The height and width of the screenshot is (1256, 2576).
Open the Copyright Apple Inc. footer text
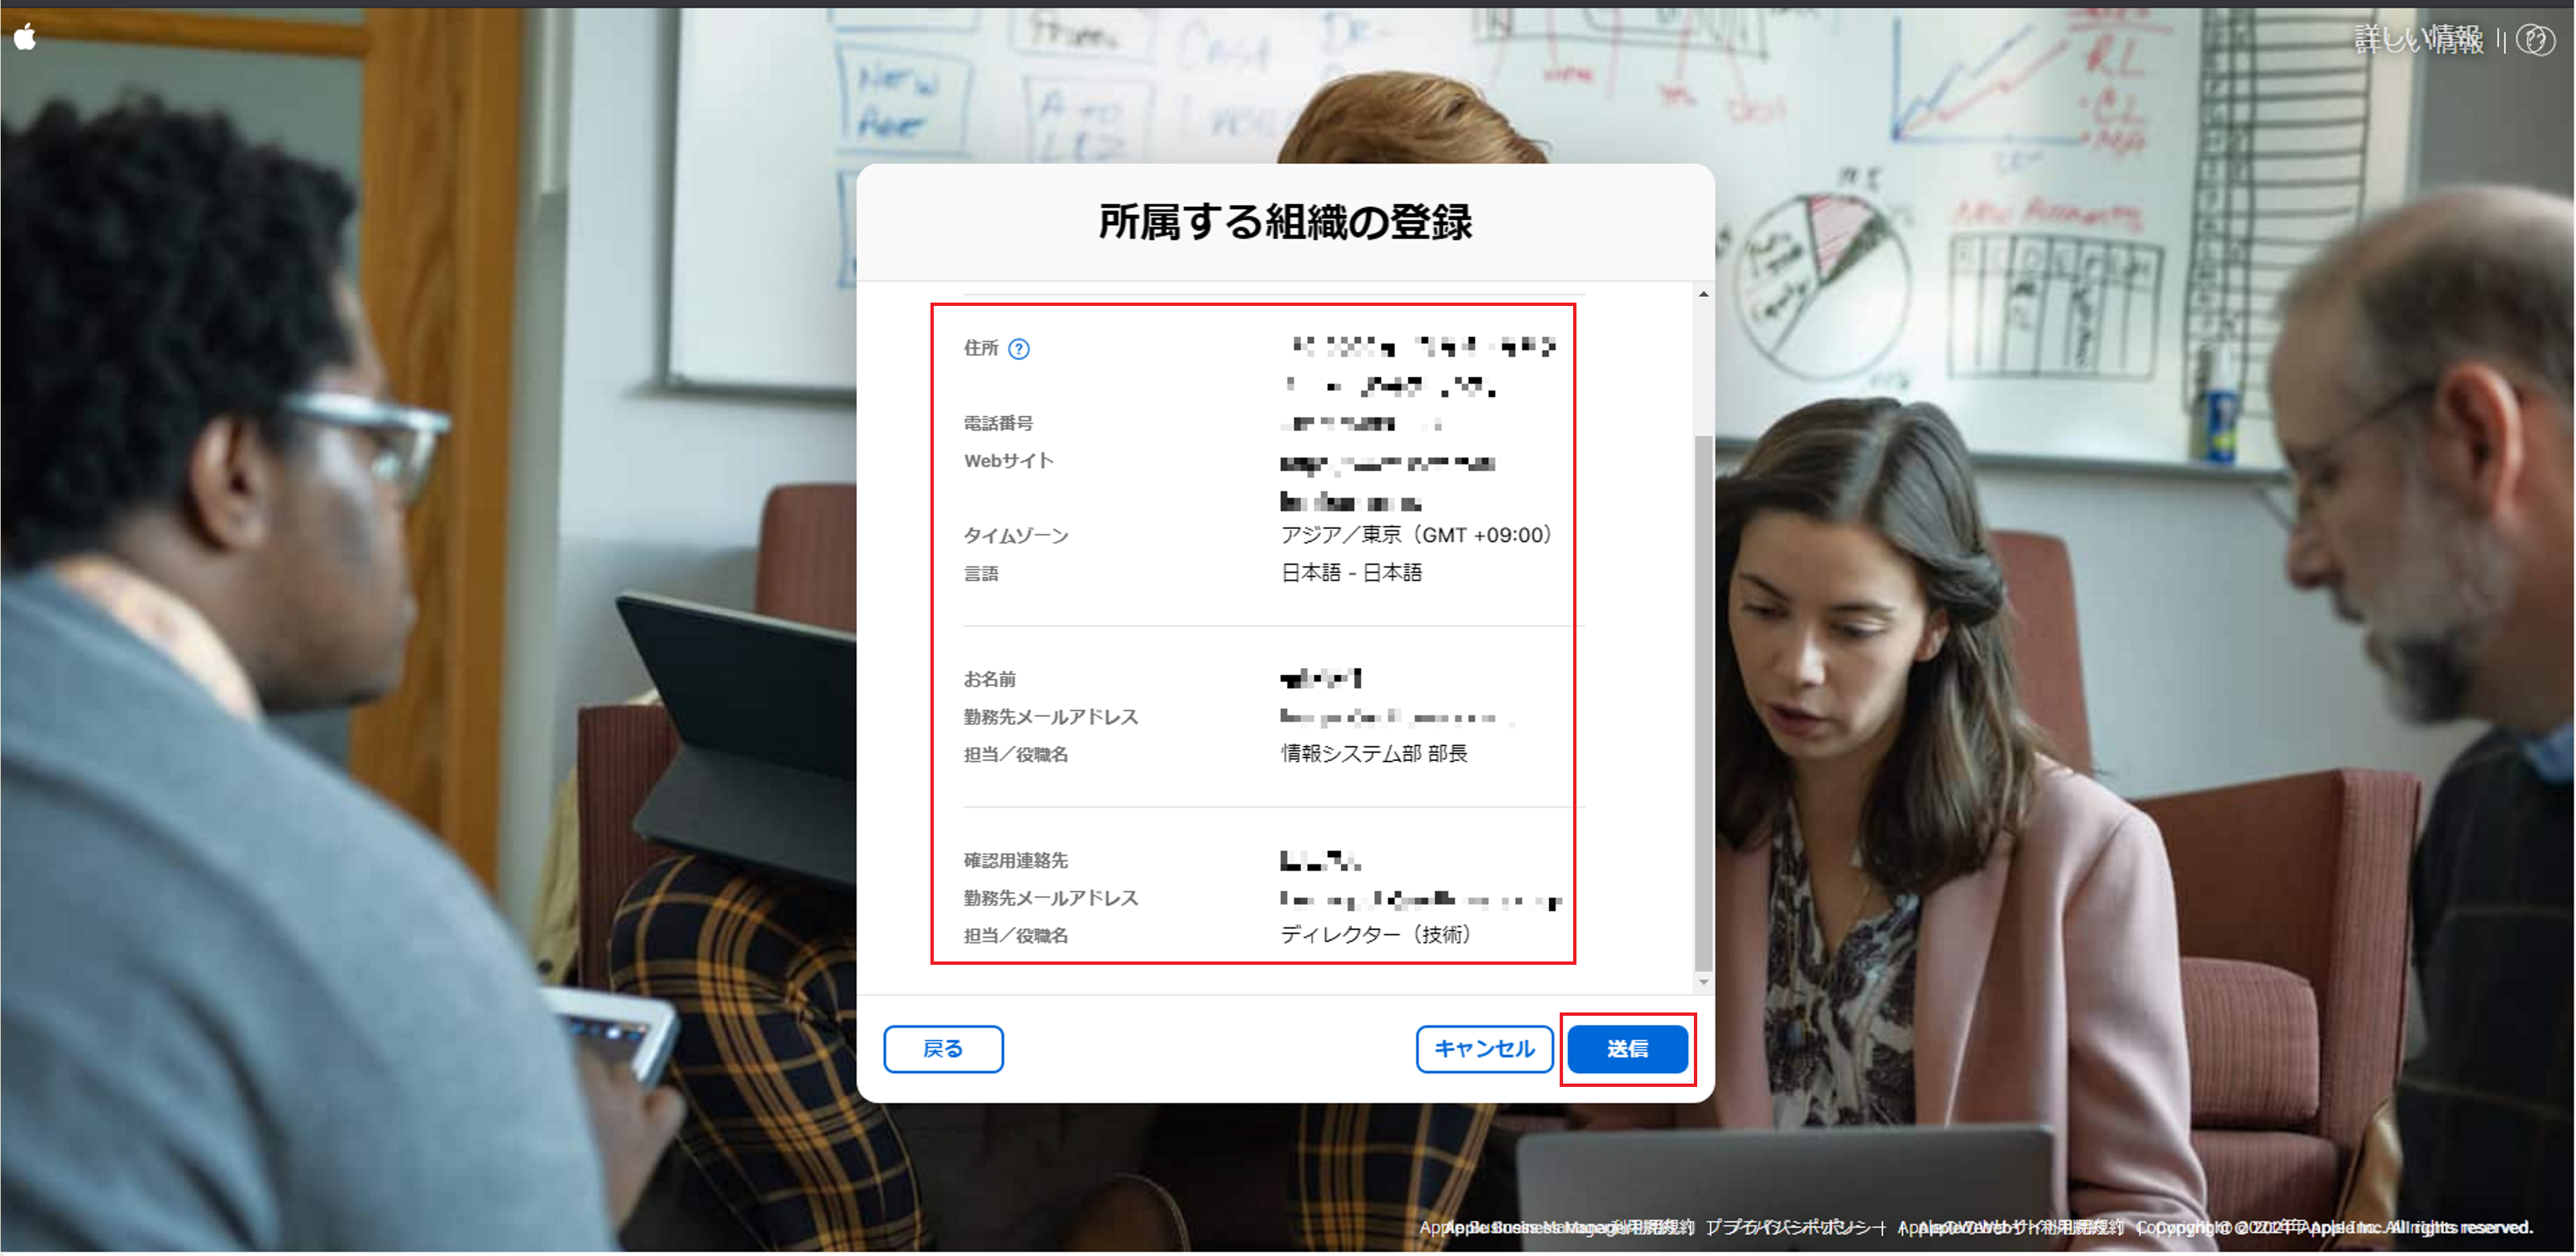[2334, 1227]
